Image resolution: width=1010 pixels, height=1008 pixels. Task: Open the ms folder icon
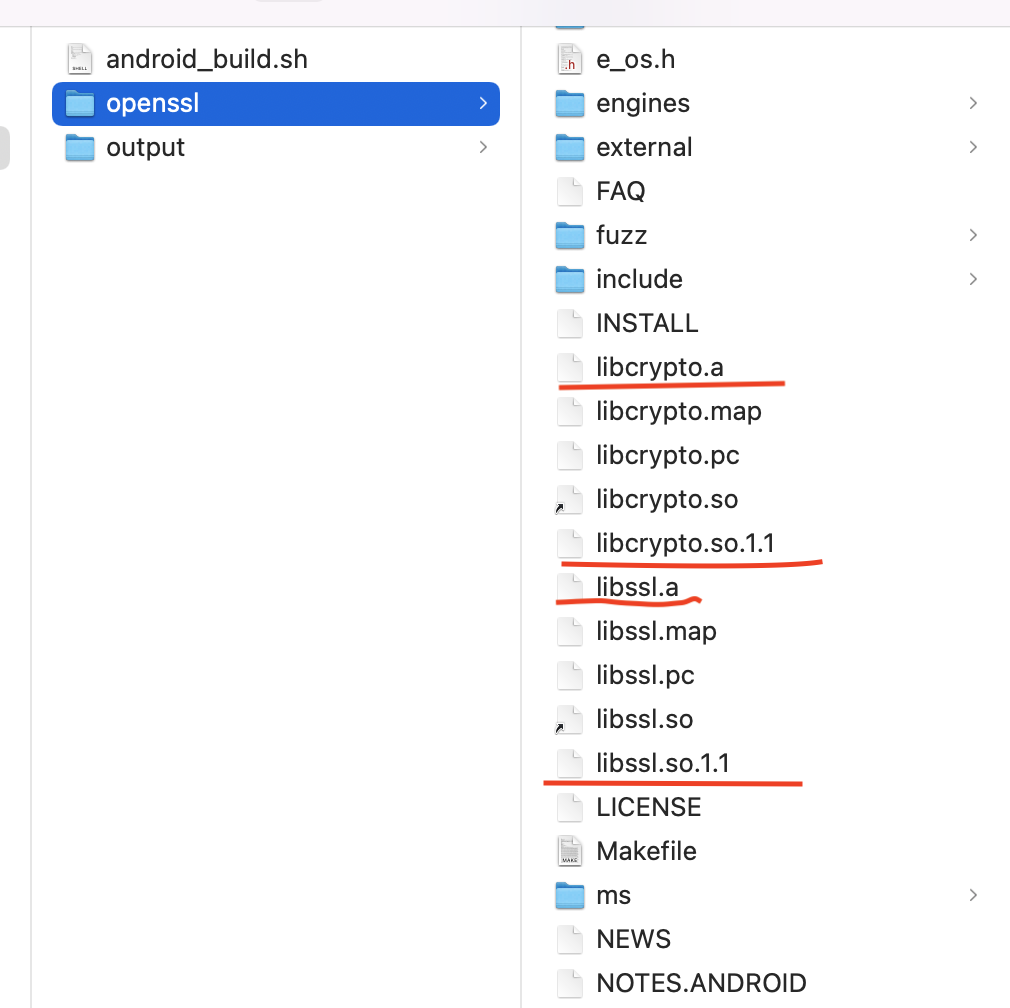click(569, 895)
